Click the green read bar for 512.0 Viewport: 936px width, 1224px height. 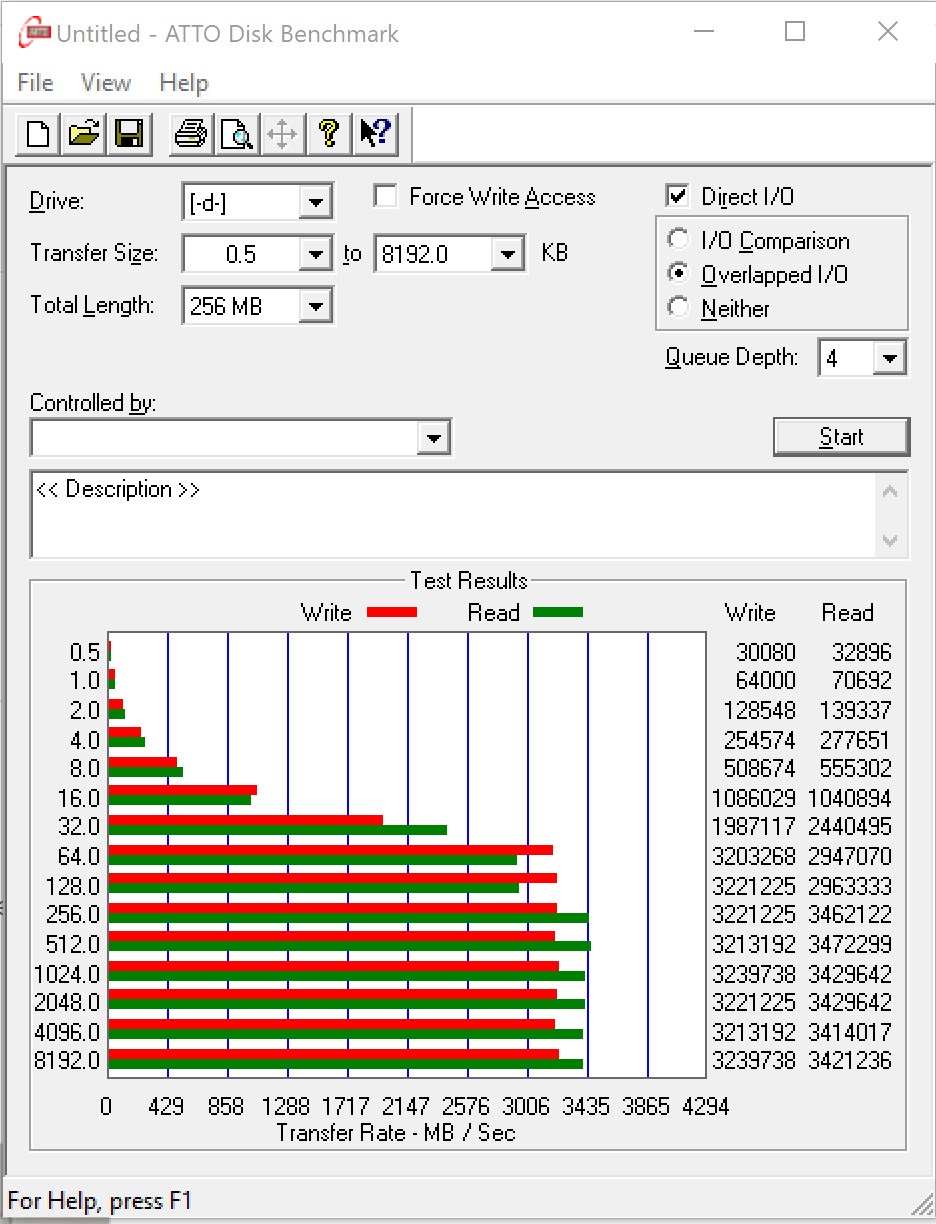[349, 945]
